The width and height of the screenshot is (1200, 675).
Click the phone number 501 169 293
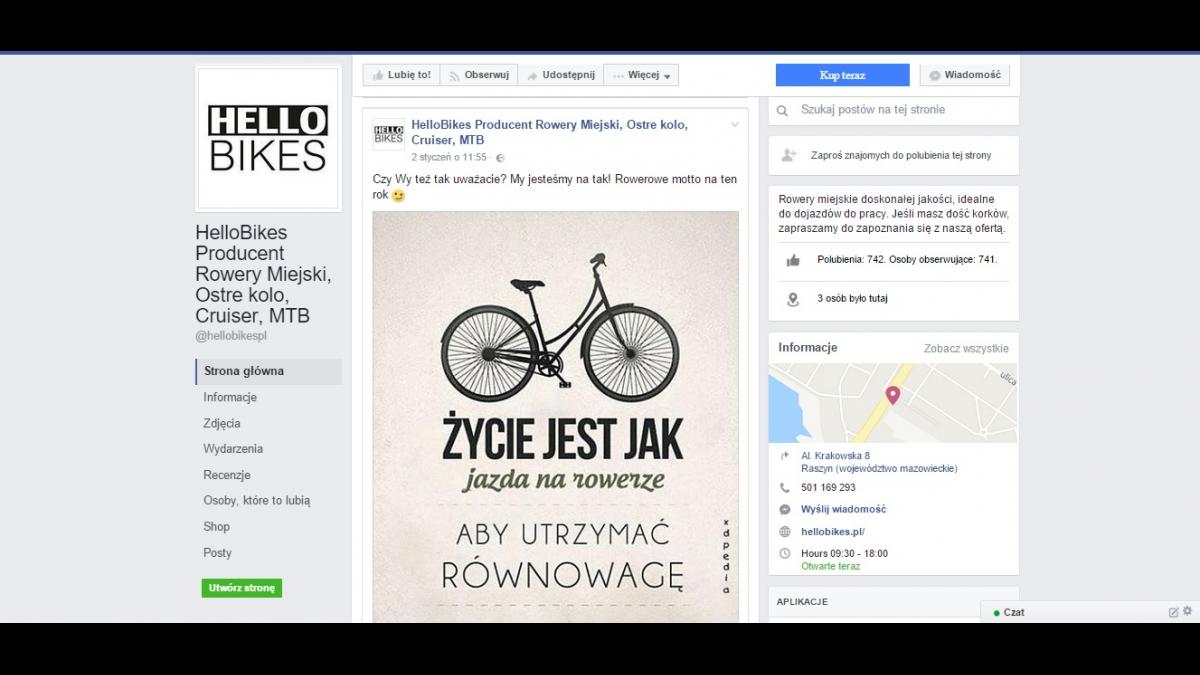click(828, 488)
